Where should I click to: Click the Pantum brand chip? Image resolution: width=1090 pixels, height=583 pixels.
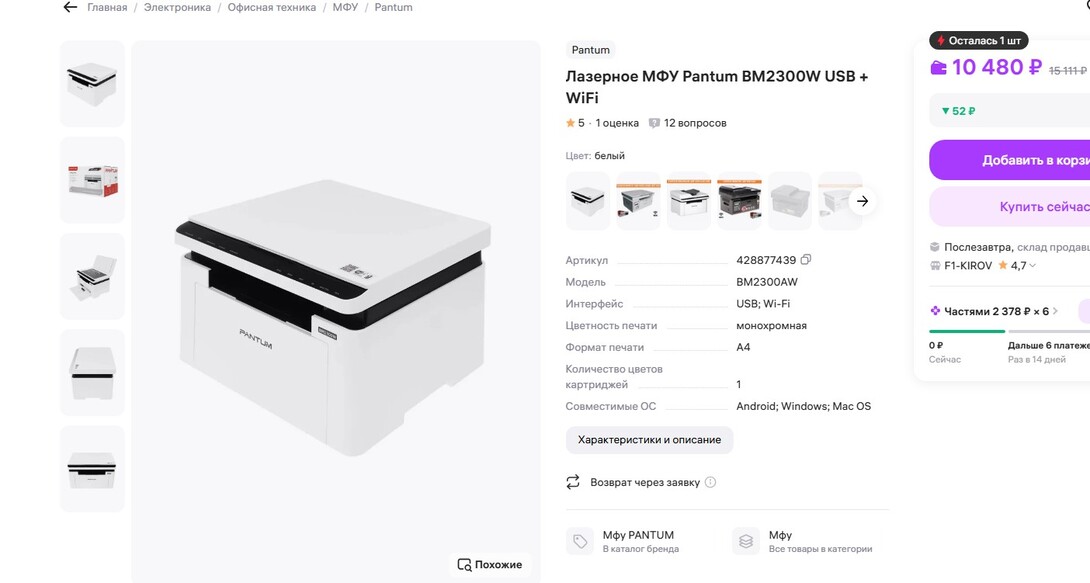pyautogui.click(x=590, y=50)
